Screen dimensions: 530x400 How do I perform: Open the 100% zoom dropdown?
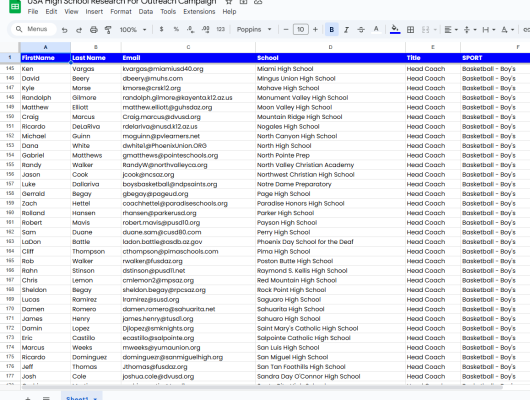[133, 30]
